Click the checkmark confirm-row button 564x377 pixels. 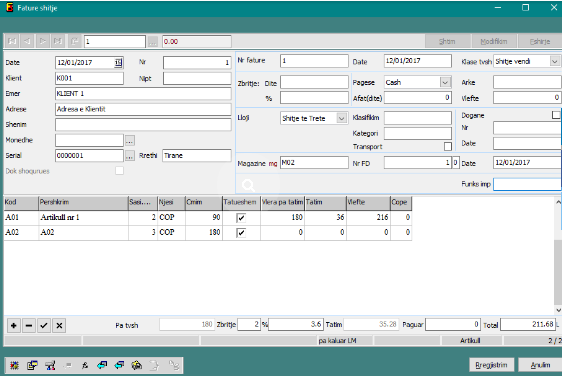[44, 326]
